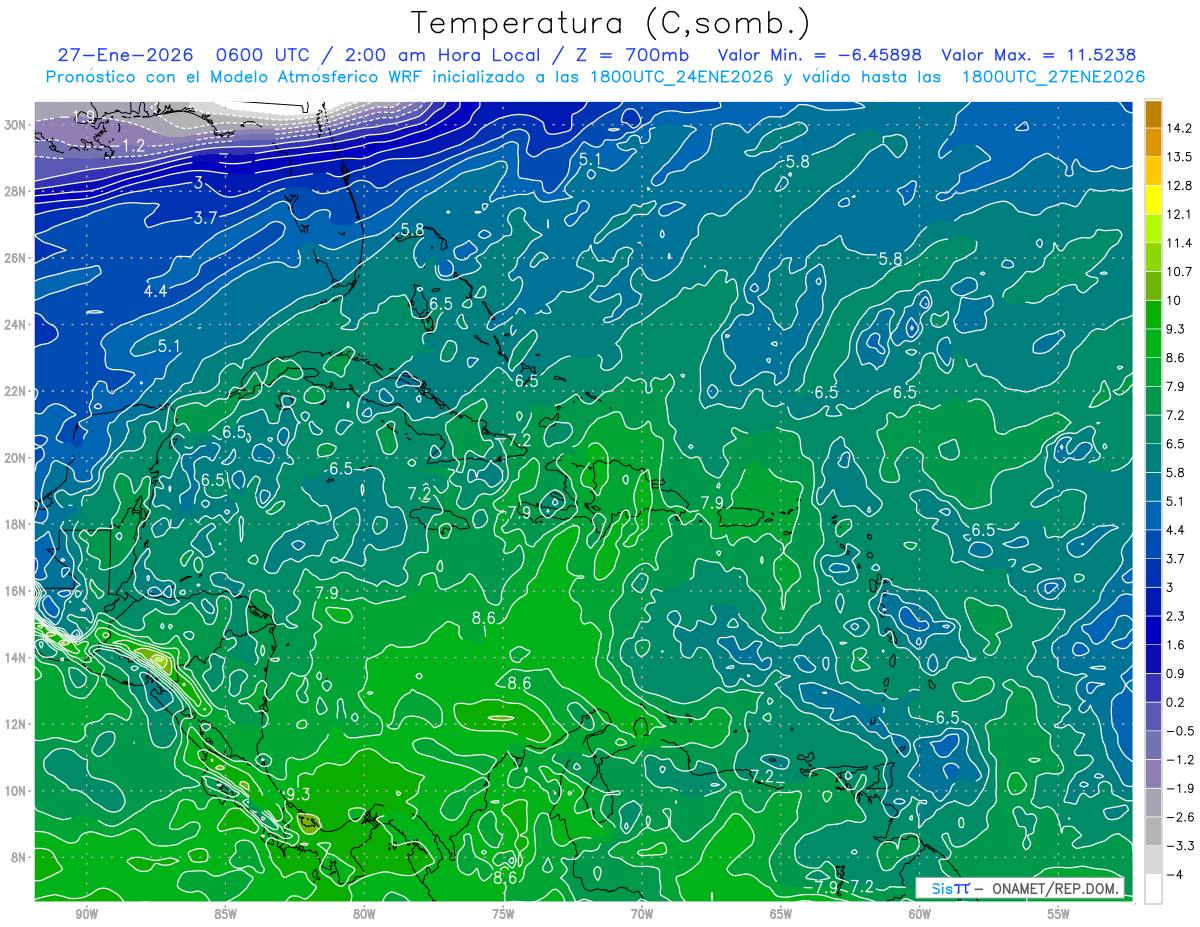Click the "Valor Min. = -6.45898" readout
The height and width of the screenshot is (927, 1200).
[x=821, y=55]
